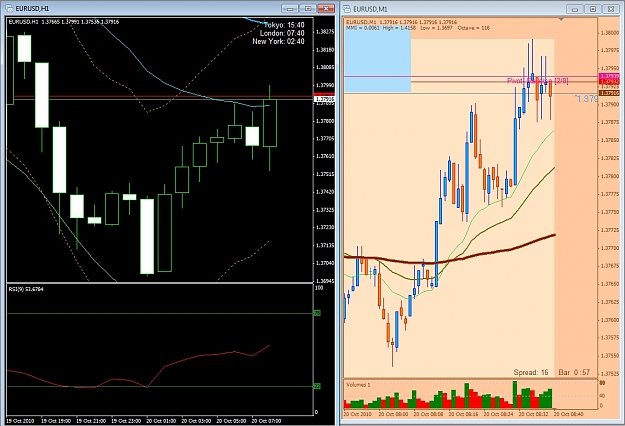Close the EURUSD,M1 chart window
The width and height of the screenshot is (625, 426).
click(611, 9)
